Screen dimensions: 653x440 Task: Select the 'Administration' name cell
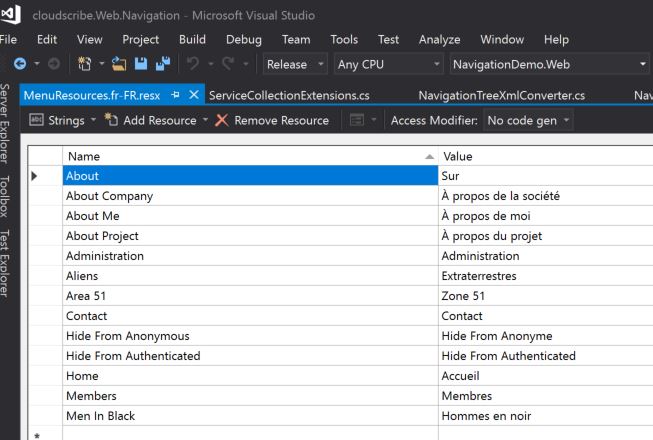pyautogui.click(x=250, y=256)
